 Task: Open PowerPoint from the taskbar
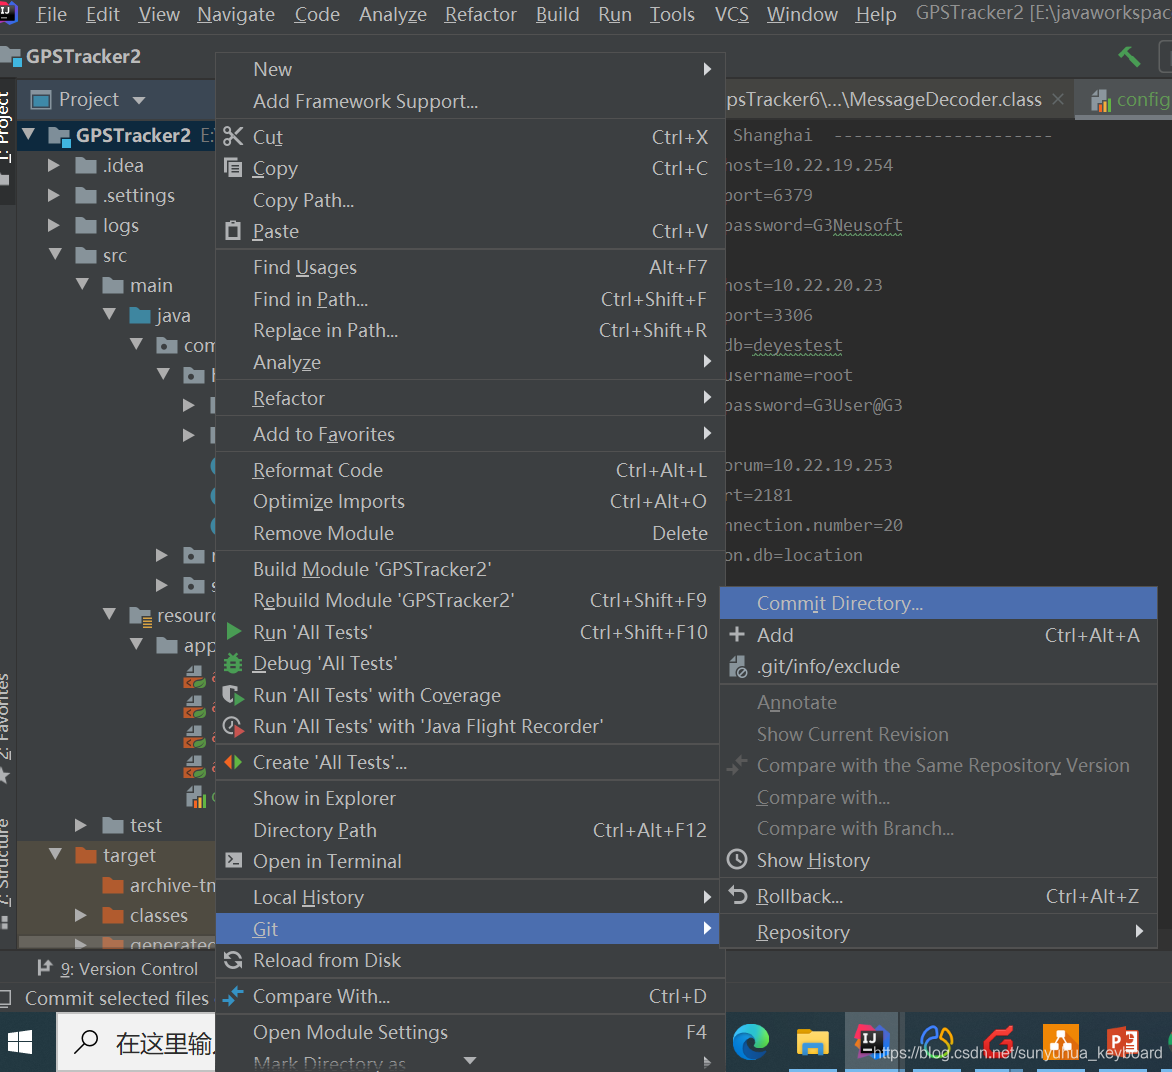(1123, 1042)
